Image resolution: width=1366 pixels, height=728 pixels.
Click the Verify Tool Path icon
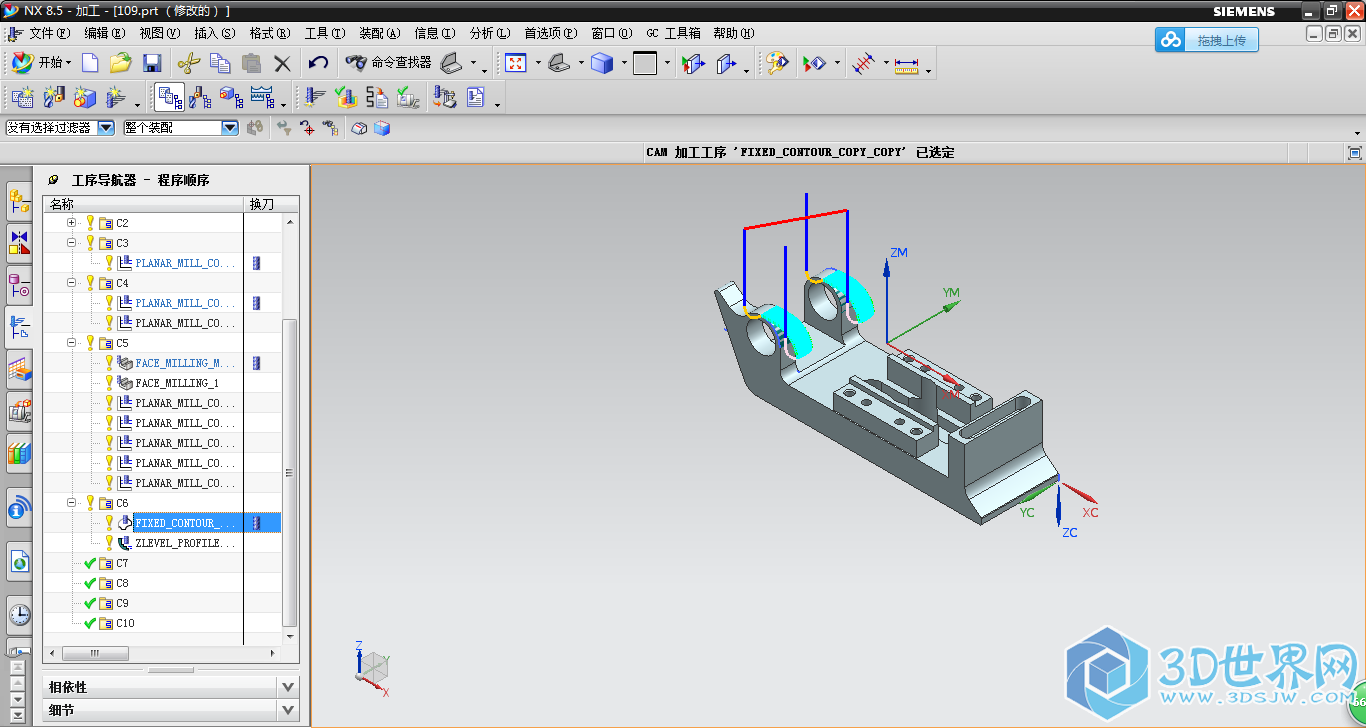[x=347, y=97]
